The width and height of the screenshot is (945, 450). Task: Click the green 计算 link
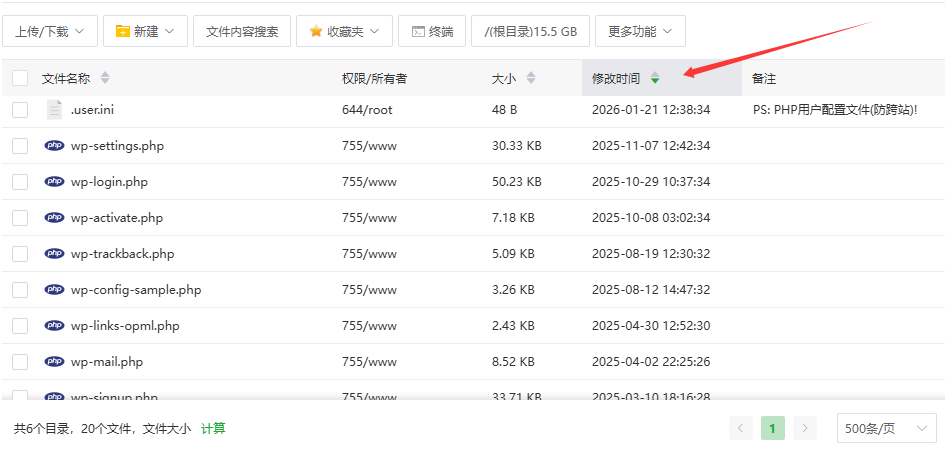coord(213,429)
